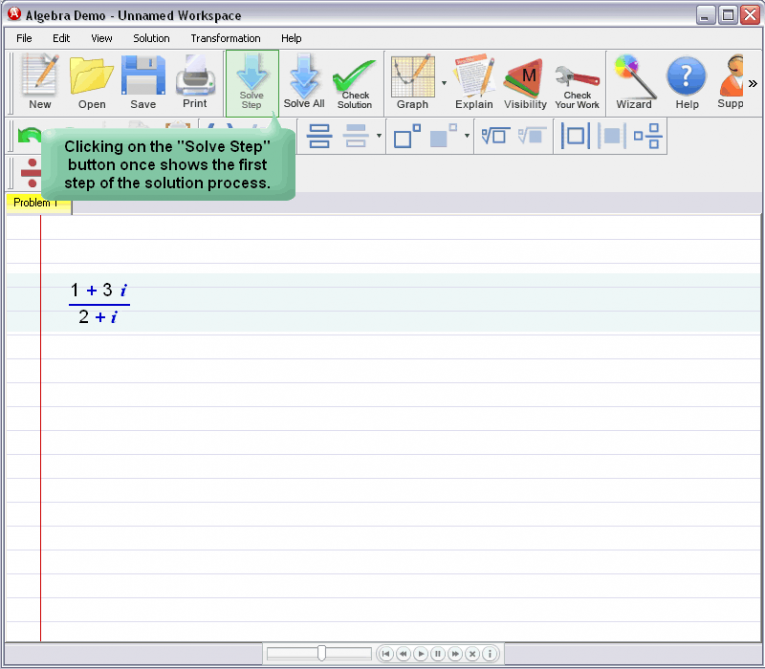The image size is (765, 669).
Task: Expand the fraction template dropdown arrow
Action: pyautogui.click(x=379, y=136)
